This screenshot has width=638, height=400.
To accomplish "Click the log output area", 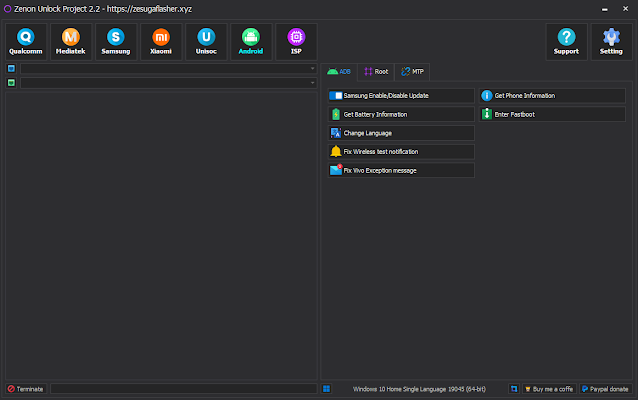I will click(162, 236).
